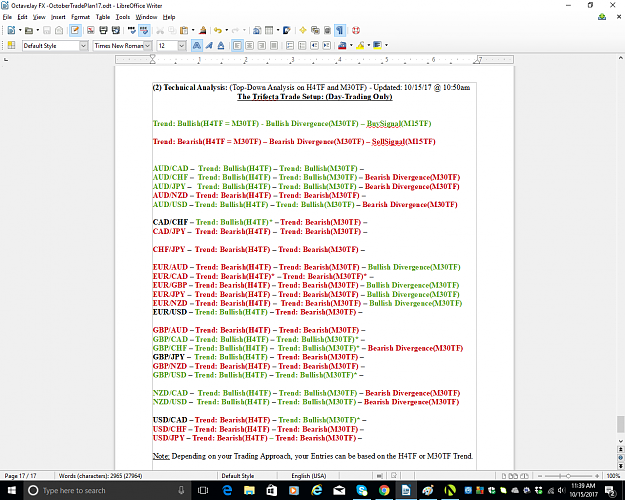The height and width of the screenshot is (500, 625).
Task: Toggle Nonprinting Characters pilcrow icon
Action: pos(339,30)
